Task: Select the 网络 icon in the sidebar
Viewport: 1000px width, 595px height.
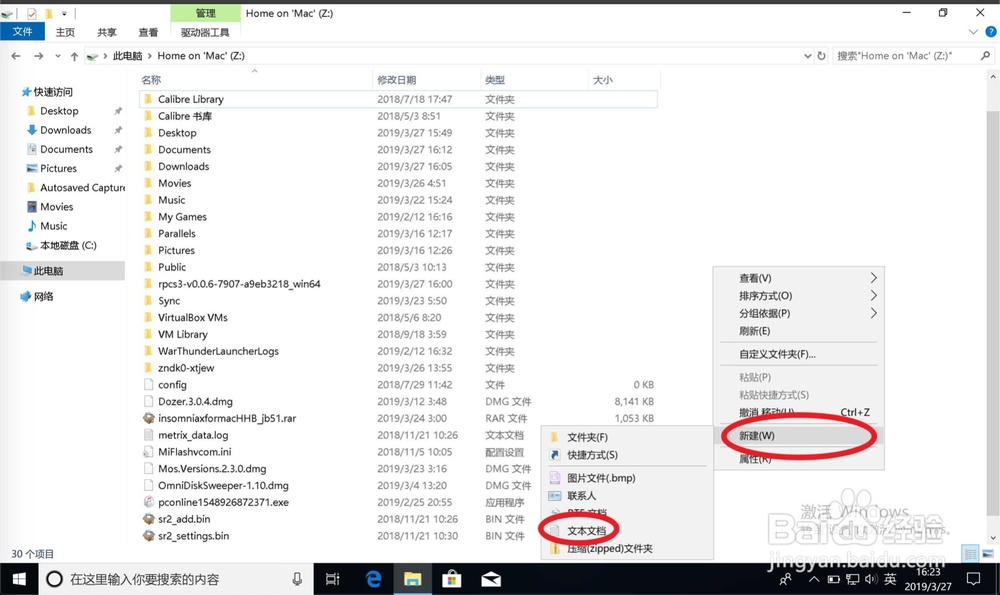Action: [x=41, y=296]
